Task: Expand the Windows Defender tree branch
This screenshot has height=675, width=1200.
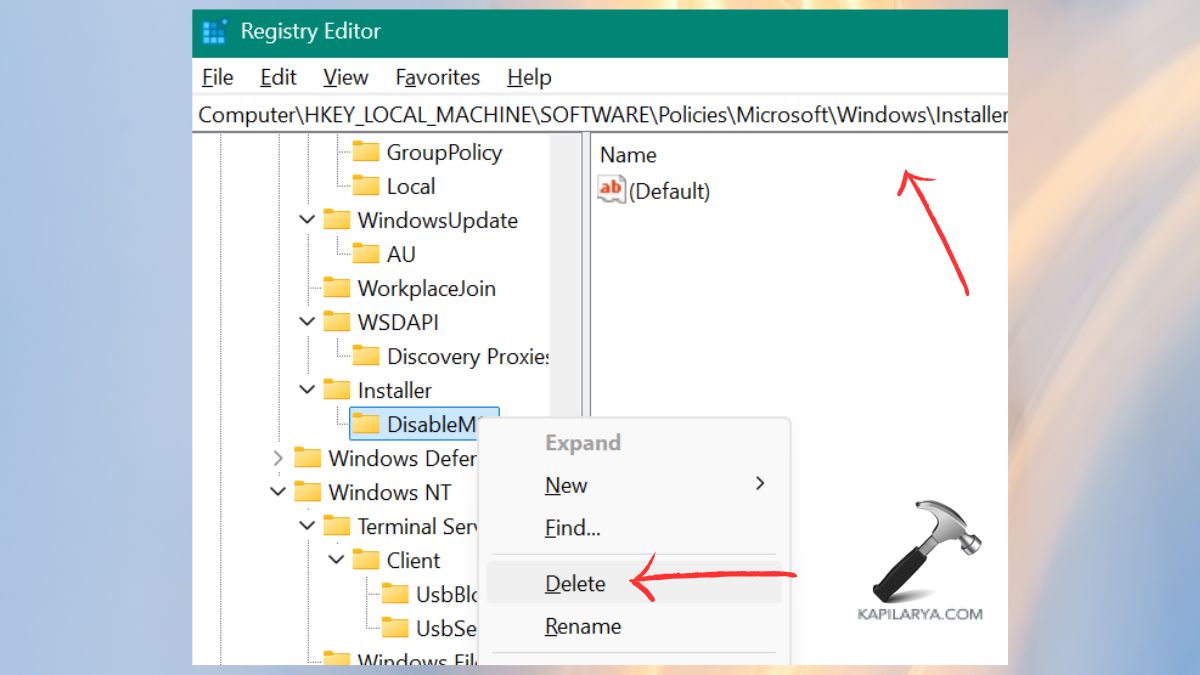Action: pyautogui.click(x=278, y=458)
